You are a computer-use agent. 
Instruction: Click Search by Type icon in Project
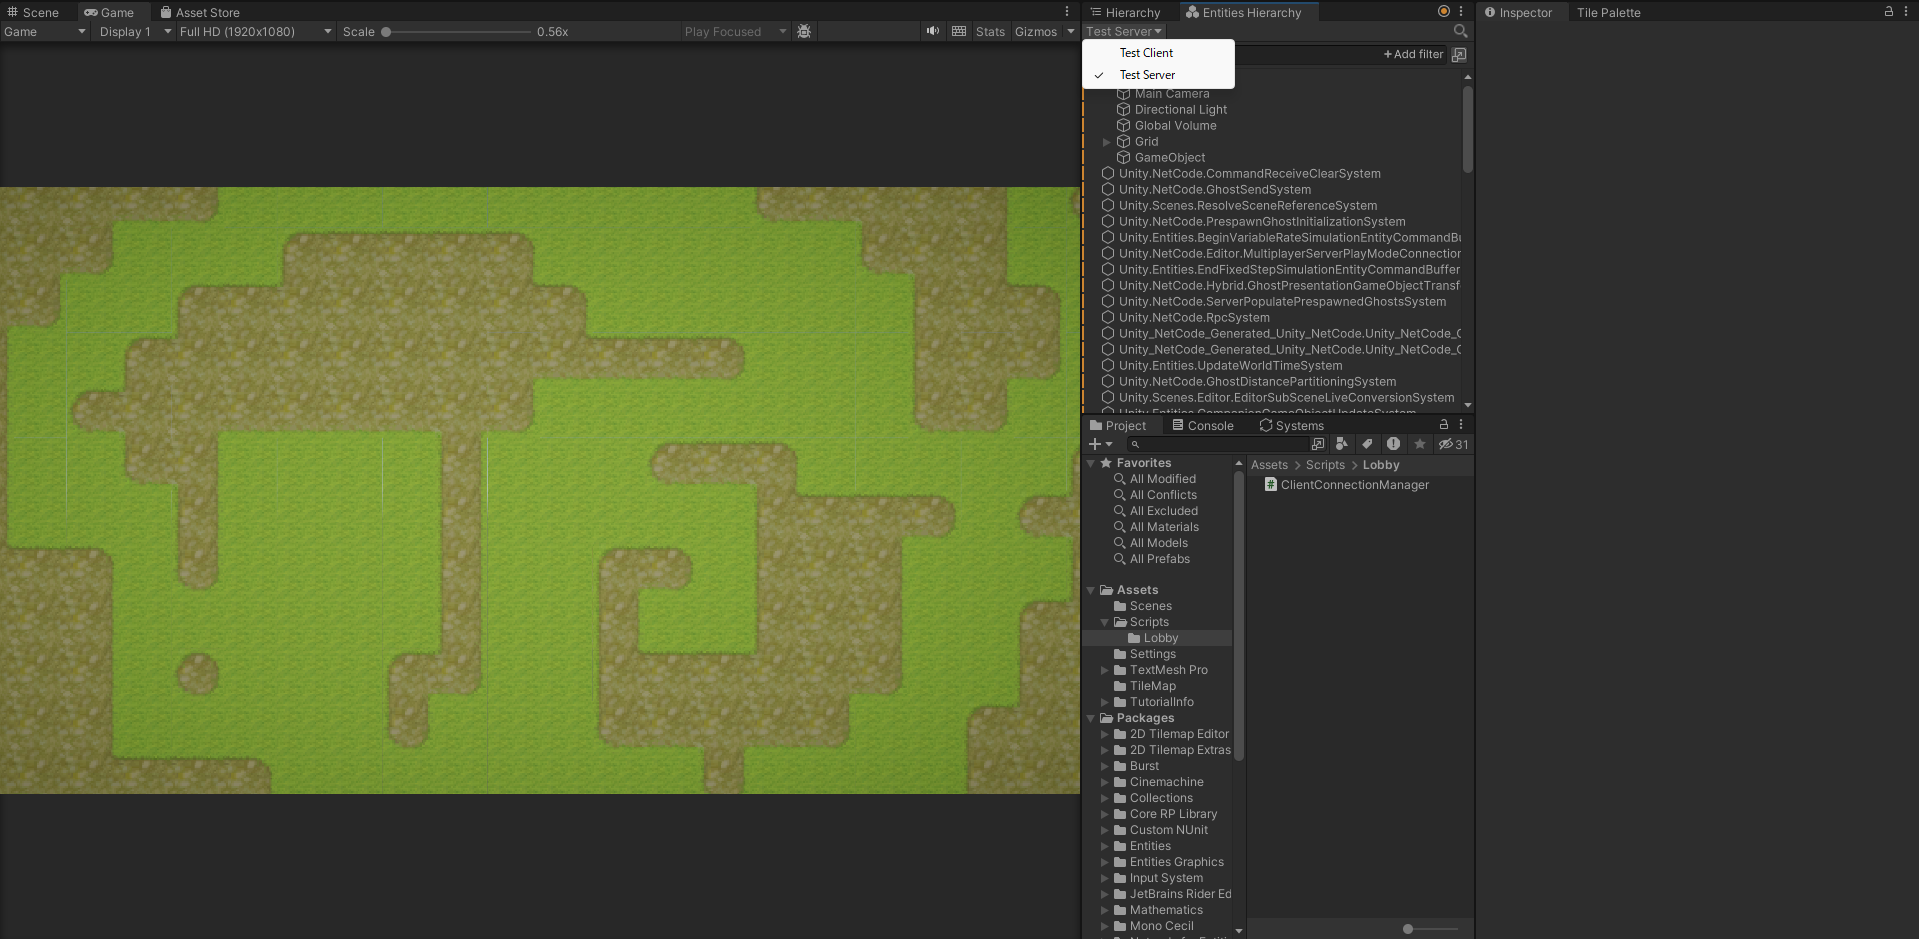pos(1342,444)
